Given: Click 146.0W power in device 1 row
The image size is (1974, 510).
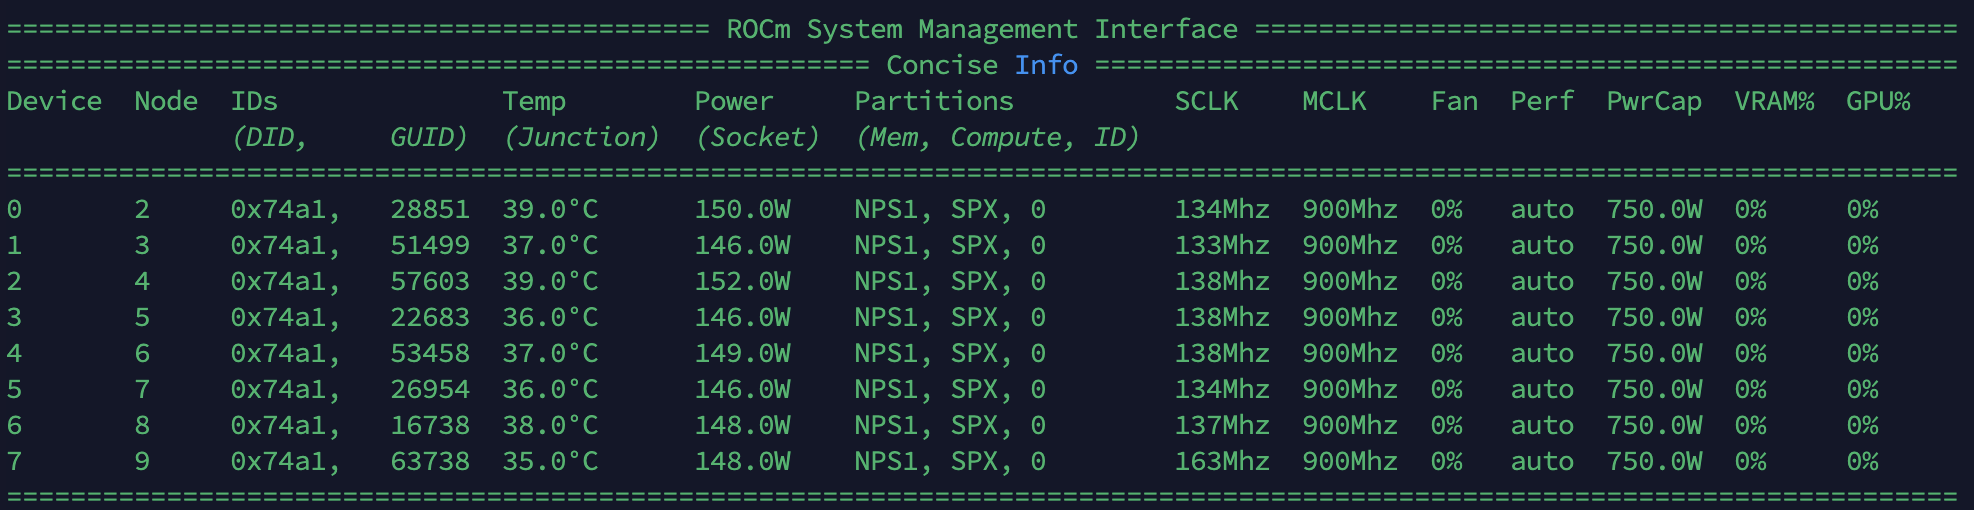Looking at the screenshot, I should point(742,245).
